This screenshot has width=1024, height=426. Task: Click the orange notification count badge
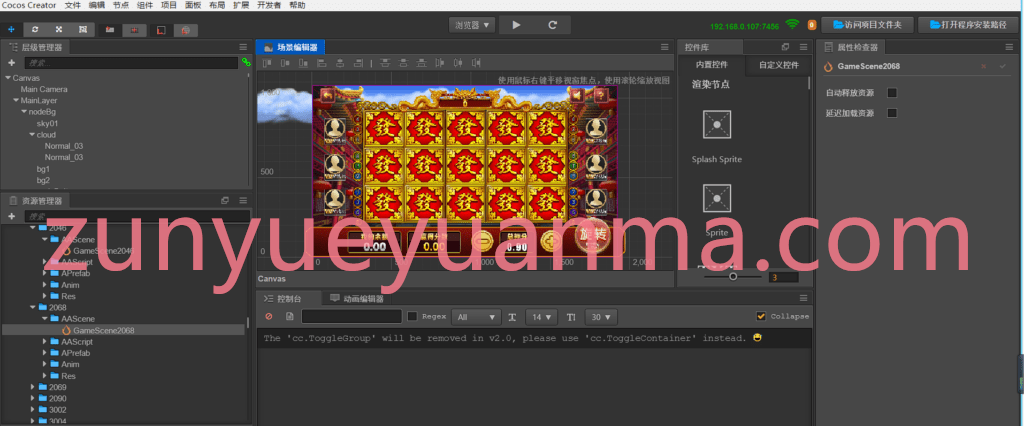(x=812, y=25)
